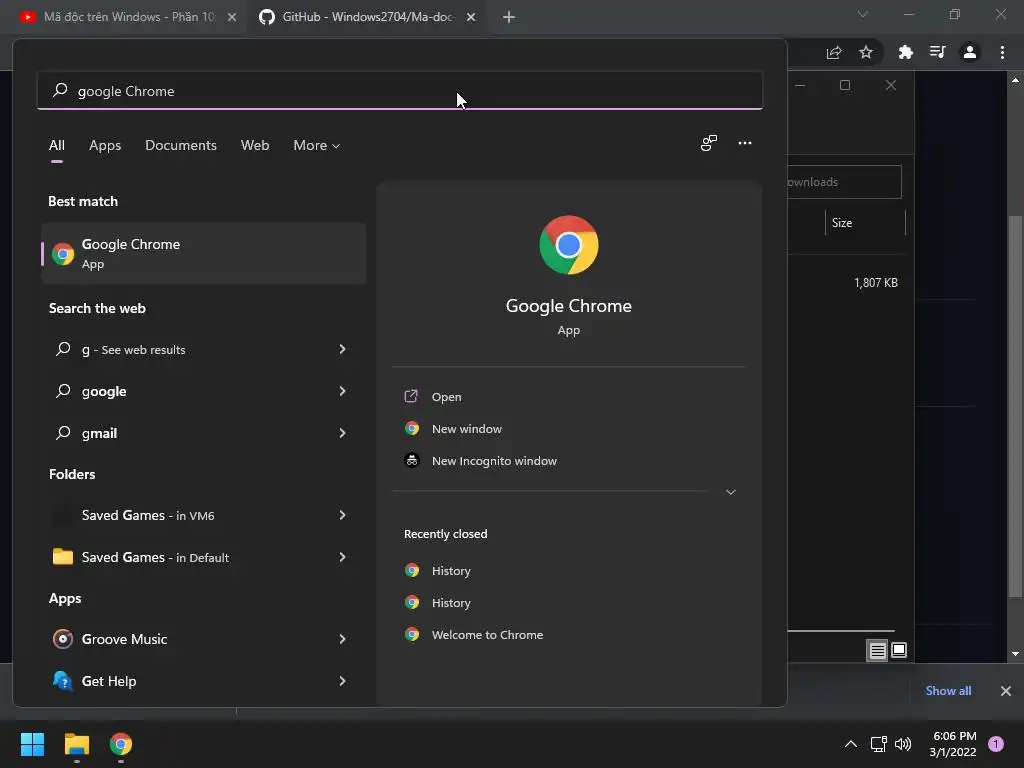Open the search feedback people icon
Image resolution: width=1024 pixels, height=768 pixels.
coord(709,143)
